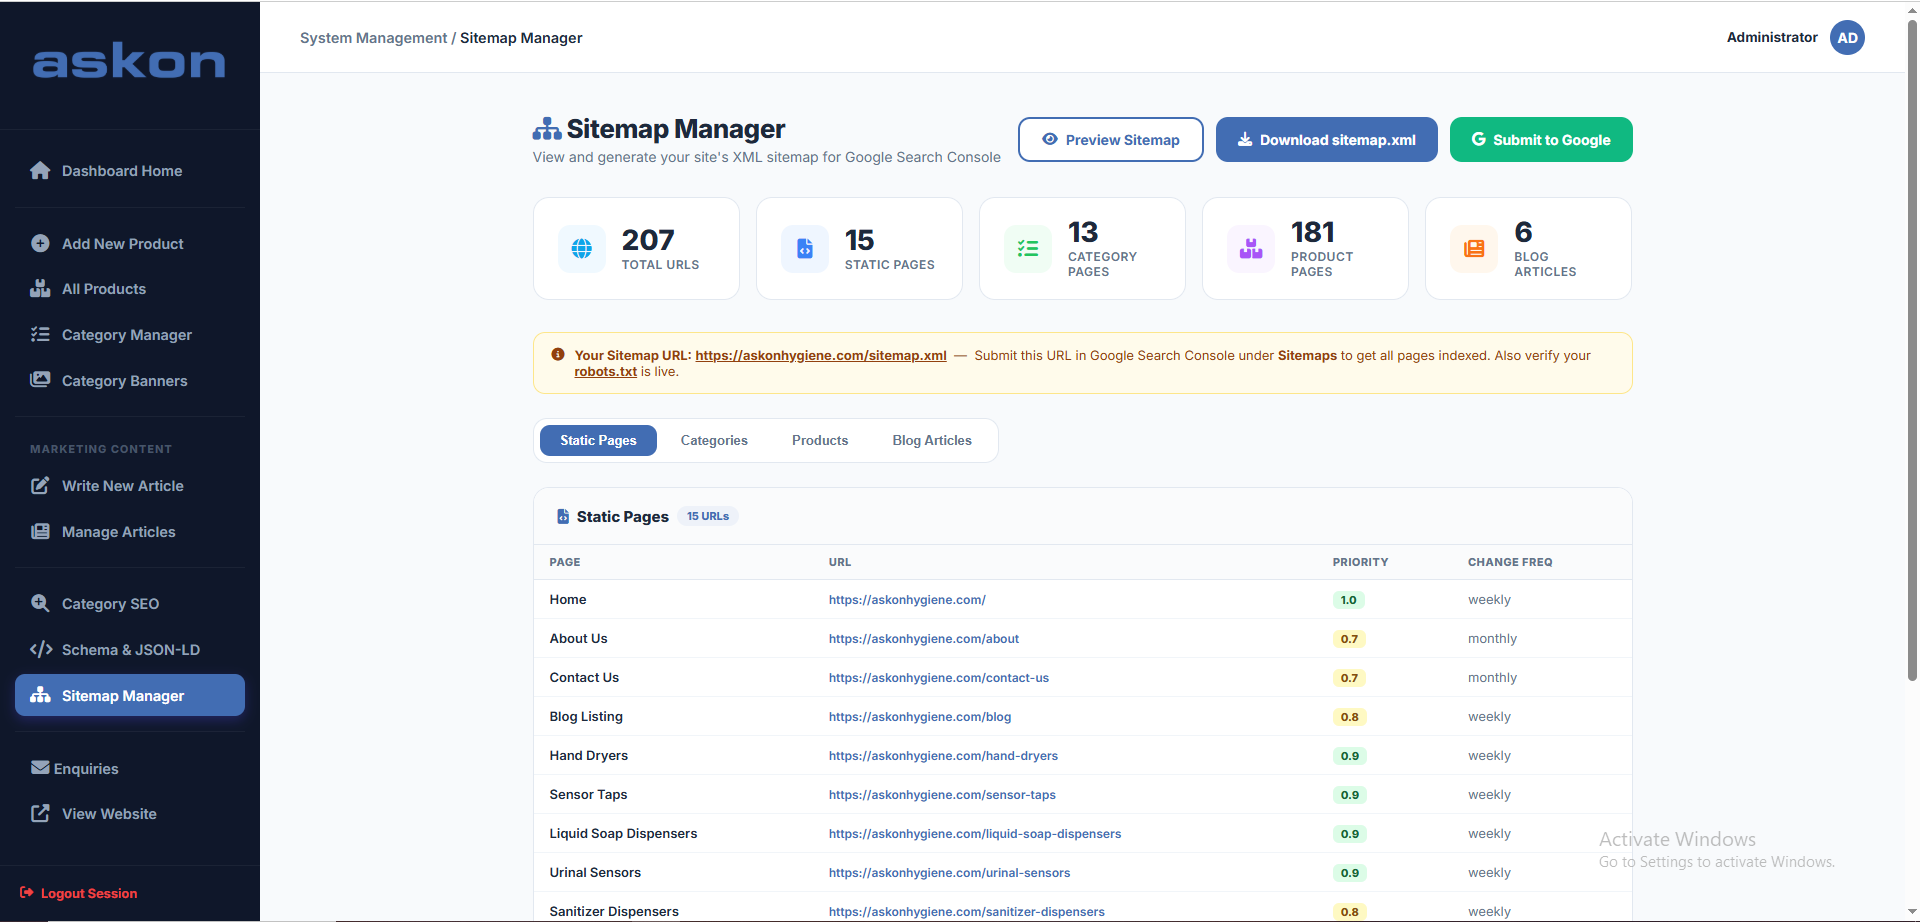Open the sanitizer-dispensers URL link

(967, 912)
